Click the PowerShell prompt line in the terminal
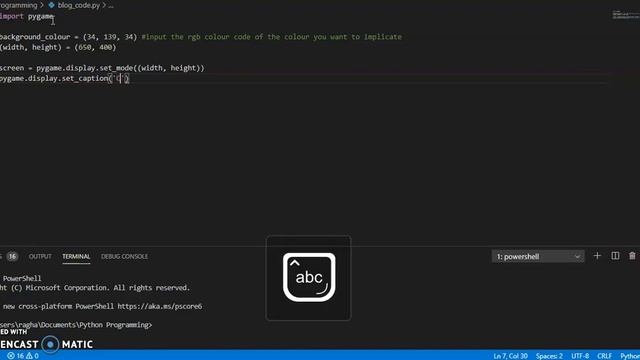Screen dimensions: 640x360 76,325
